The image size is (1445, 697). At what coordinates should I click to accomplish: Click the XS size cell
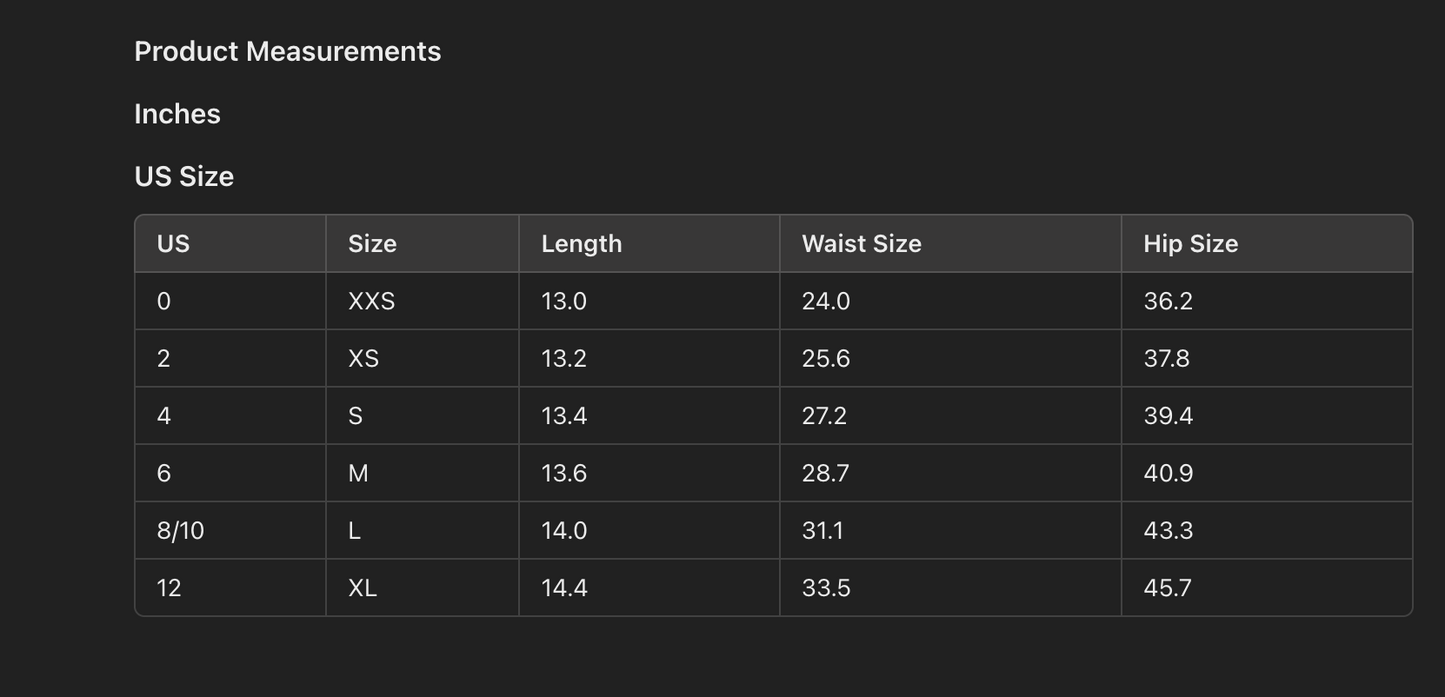click(x=363, y=359)
